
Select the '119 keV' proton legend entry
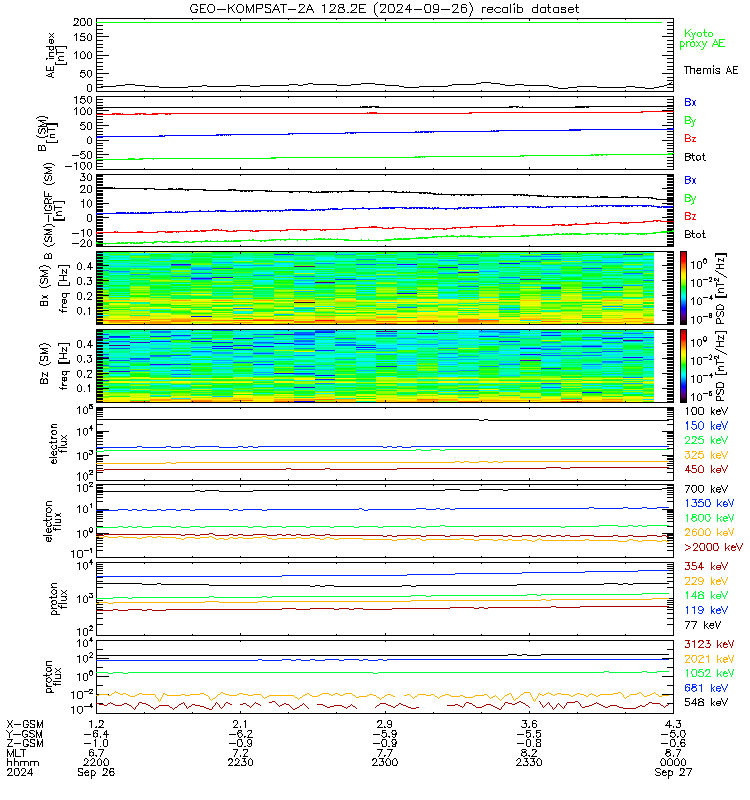tap(706, 610)
